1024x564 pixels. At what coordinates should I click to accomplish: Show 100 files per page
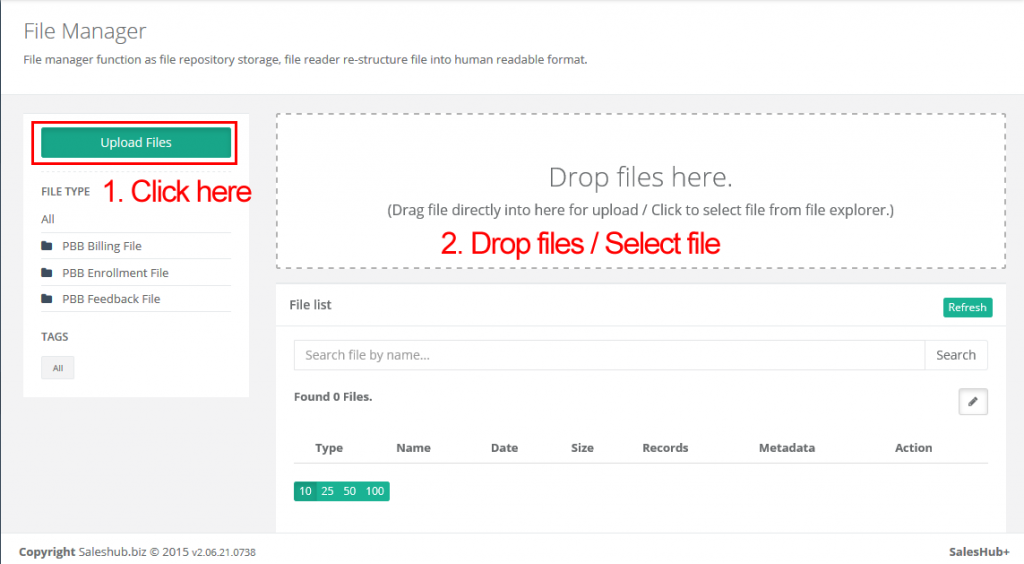(x=375, y=491)
